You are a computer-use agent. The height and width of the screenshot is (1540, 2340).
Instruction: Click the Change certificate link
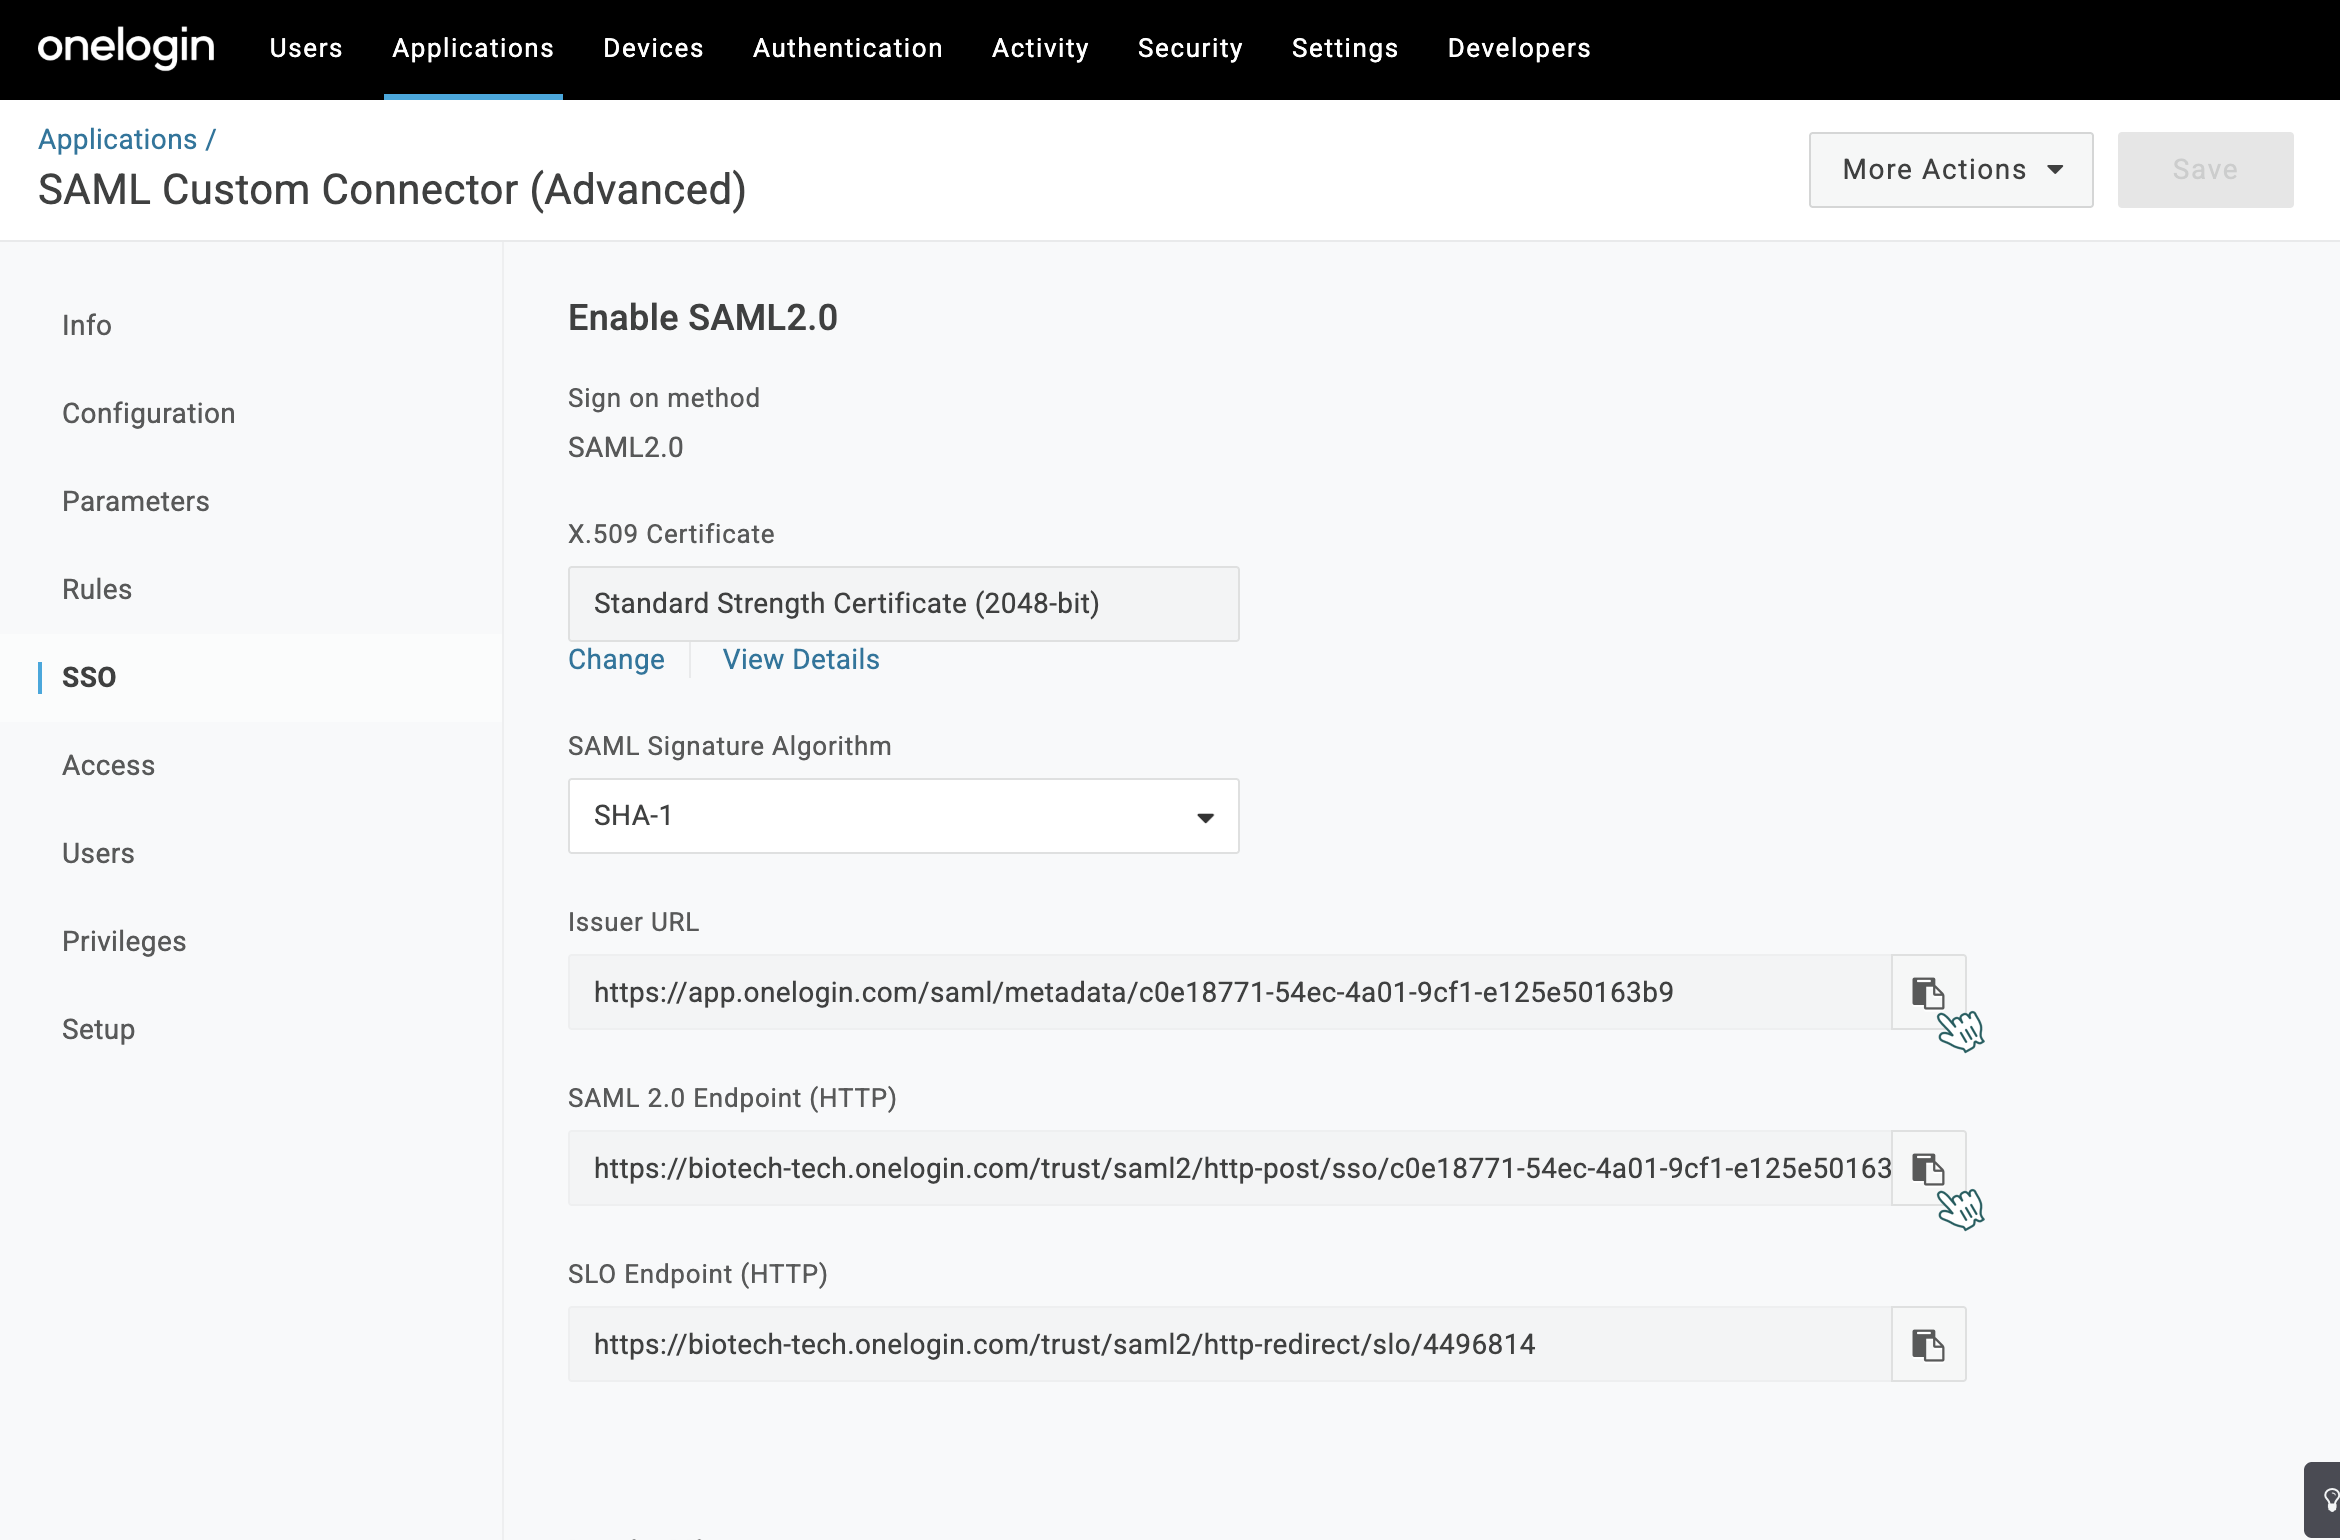[x=616, y=659]
